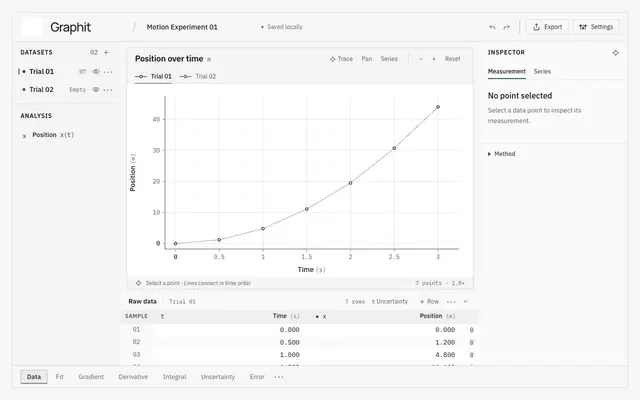Click the Export button
The height and width of the screenshot is (400, 640).
point(547,27)
